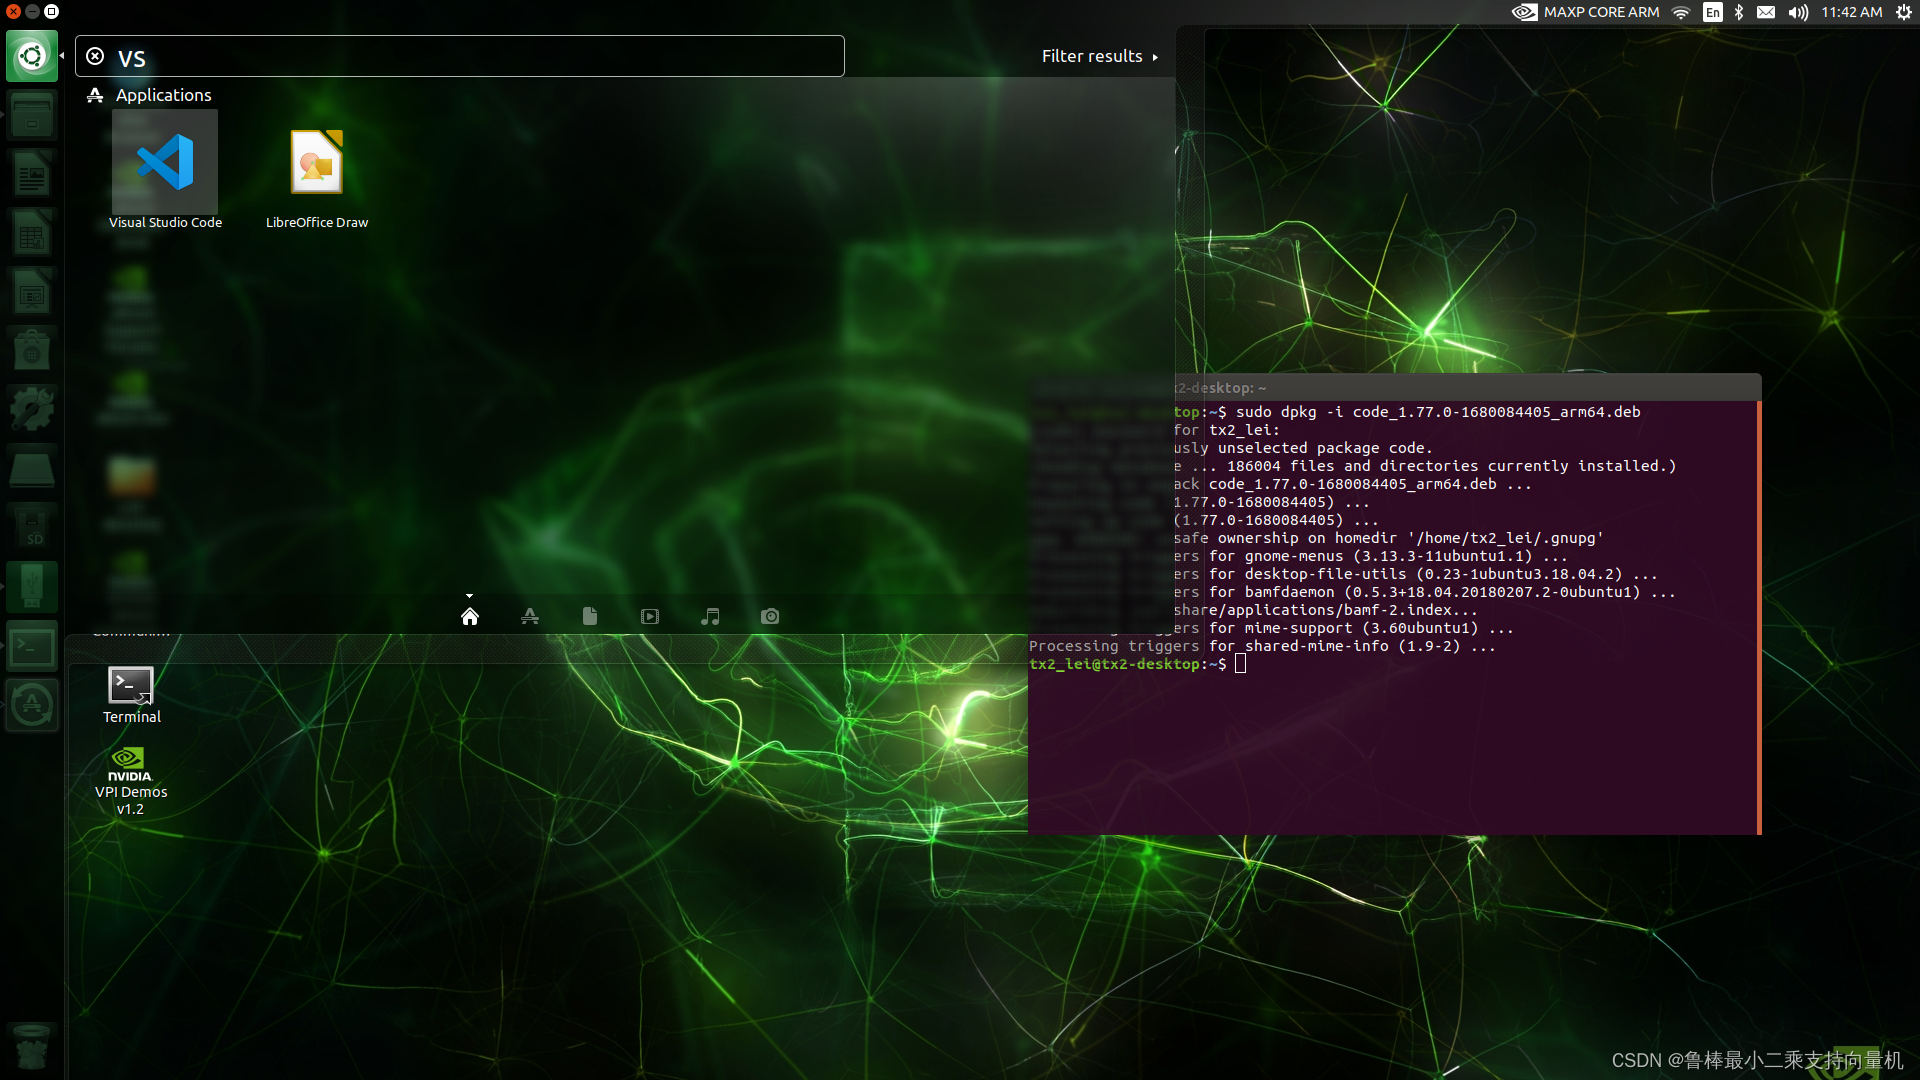
Task: Select the Applications lens
Action: pyautogui.click(x=530, y=616)
